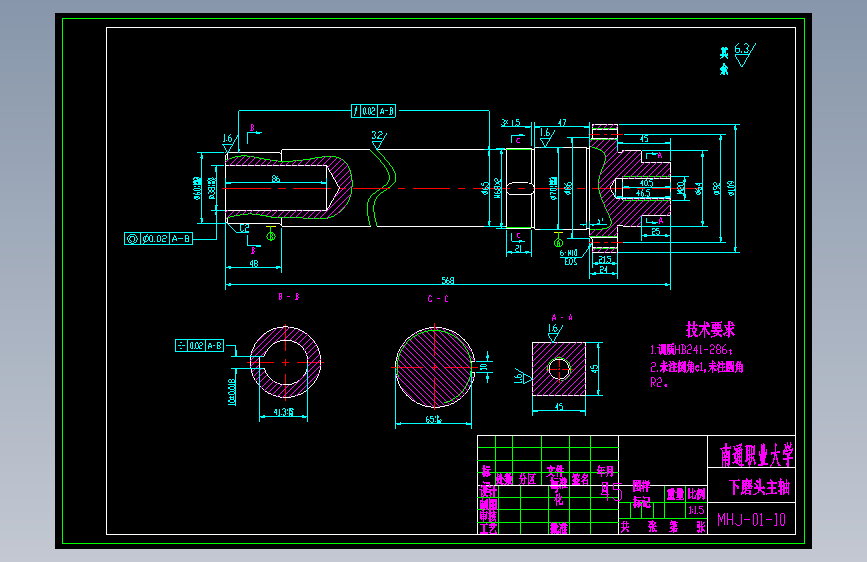Select the 分区 column header

click(527, 479)
